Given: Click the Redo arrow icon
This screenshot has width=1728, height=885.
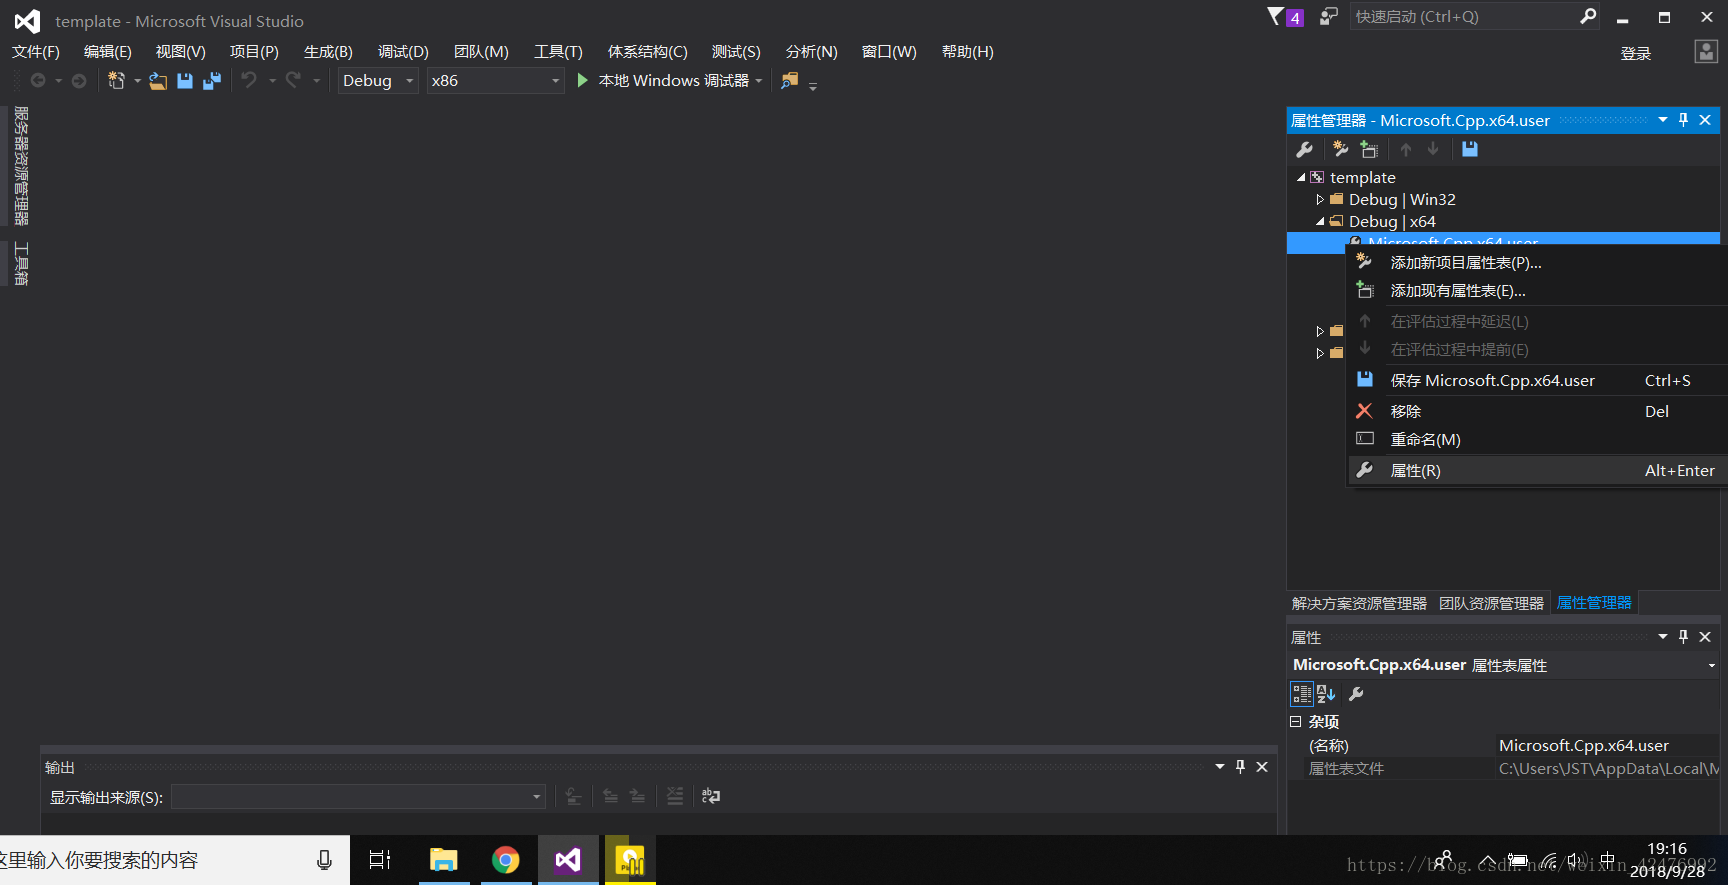Looking at the screenshot, I should click(x=293, y=80).
